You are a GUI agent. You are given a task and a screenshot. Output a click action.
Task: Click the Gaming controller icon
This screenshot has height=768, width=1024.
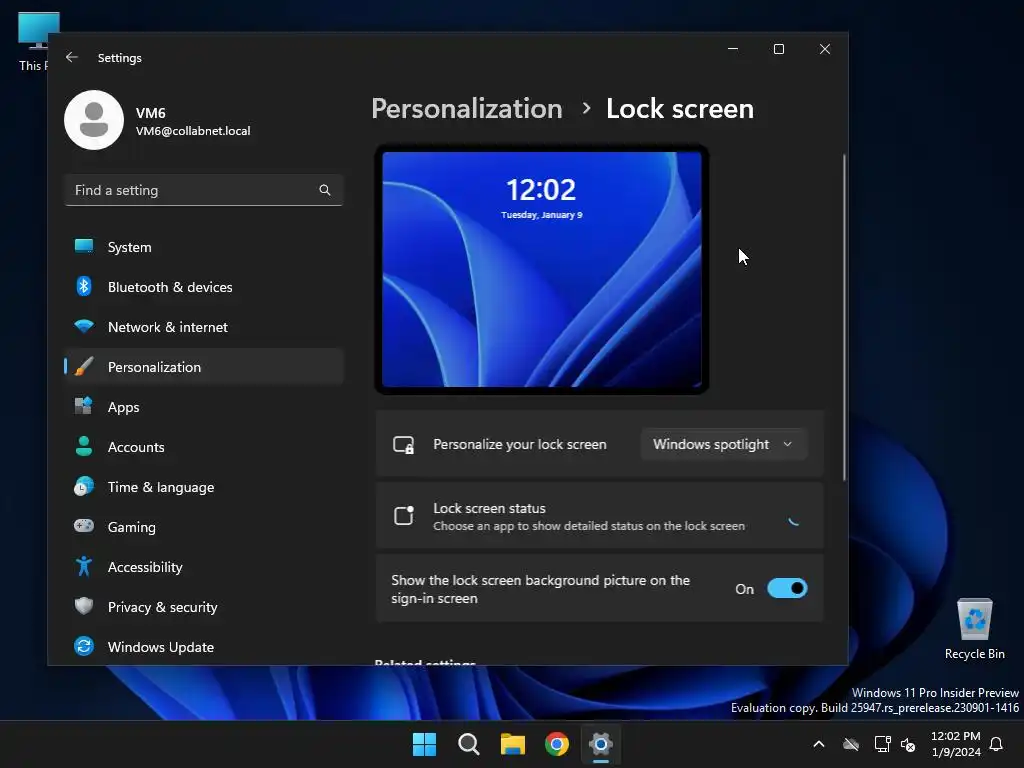click(84, 526)
